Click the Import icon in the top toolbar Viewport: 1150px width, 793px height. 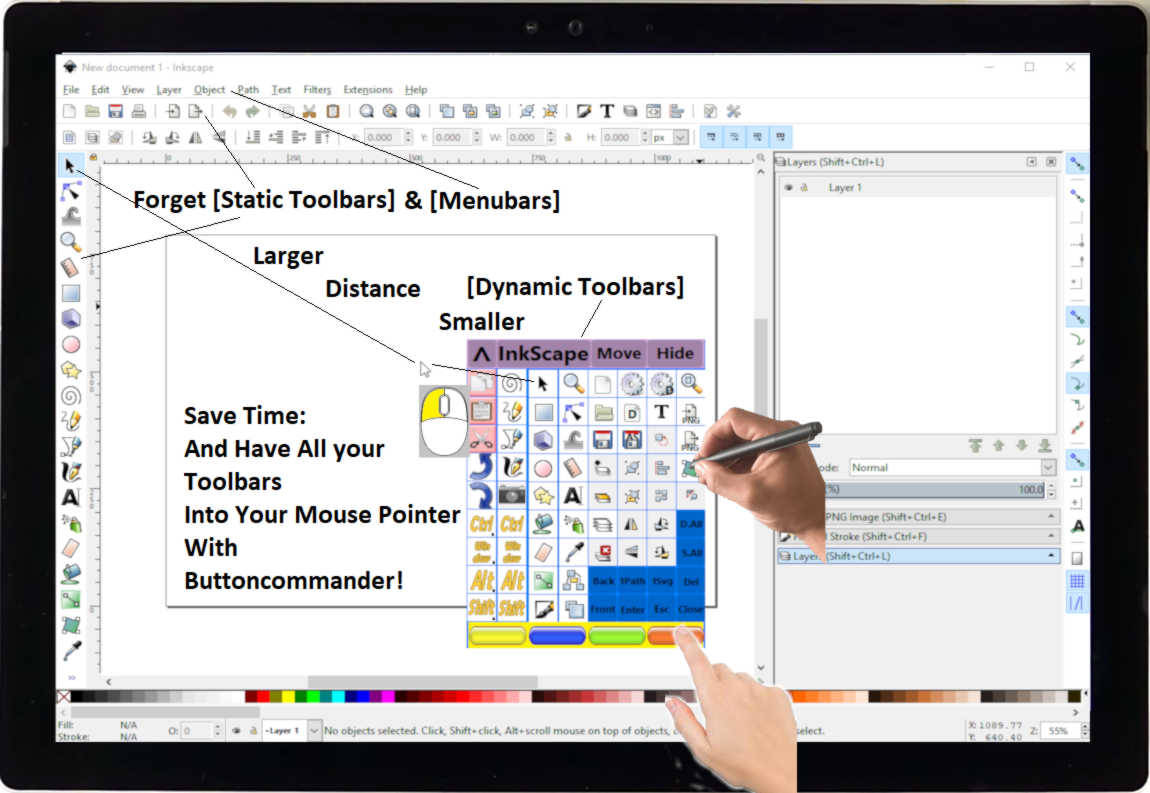tap(172, 112)
